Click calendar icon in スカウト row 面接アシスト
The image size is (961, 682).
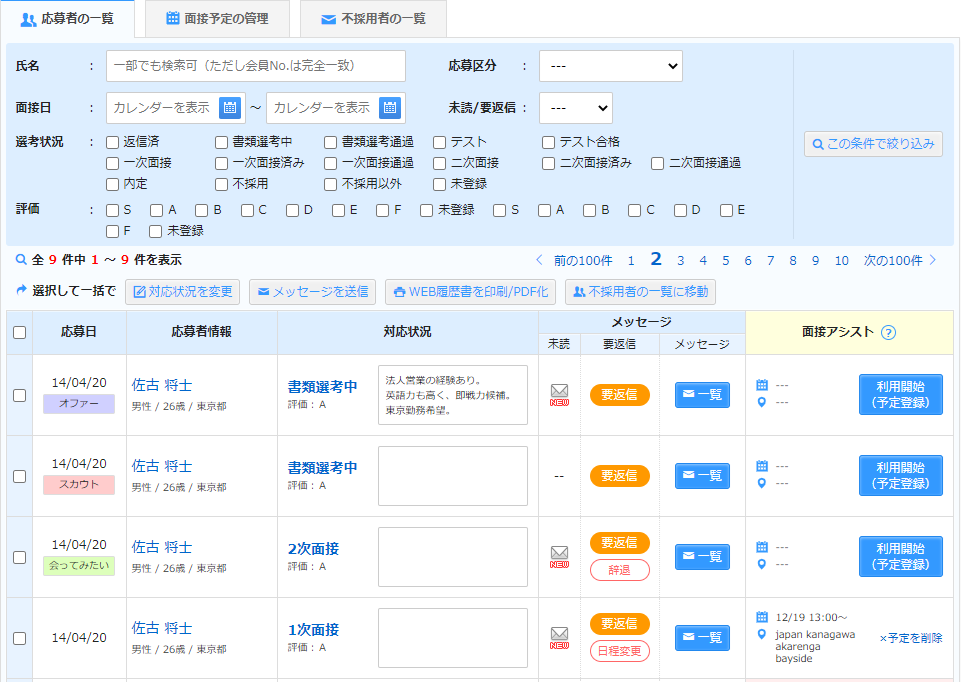762,466
